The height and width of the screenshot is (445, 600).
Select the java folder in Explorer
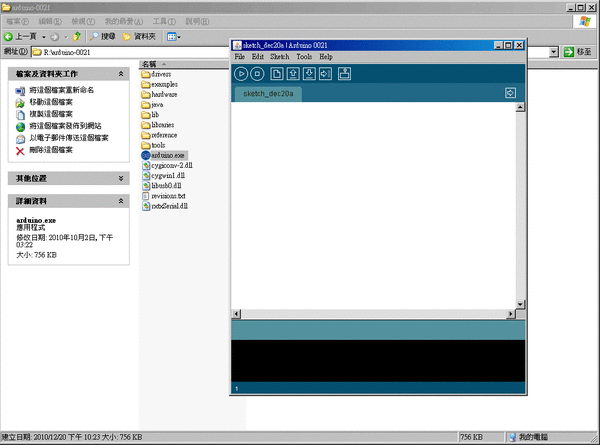(x=152, y=104)
